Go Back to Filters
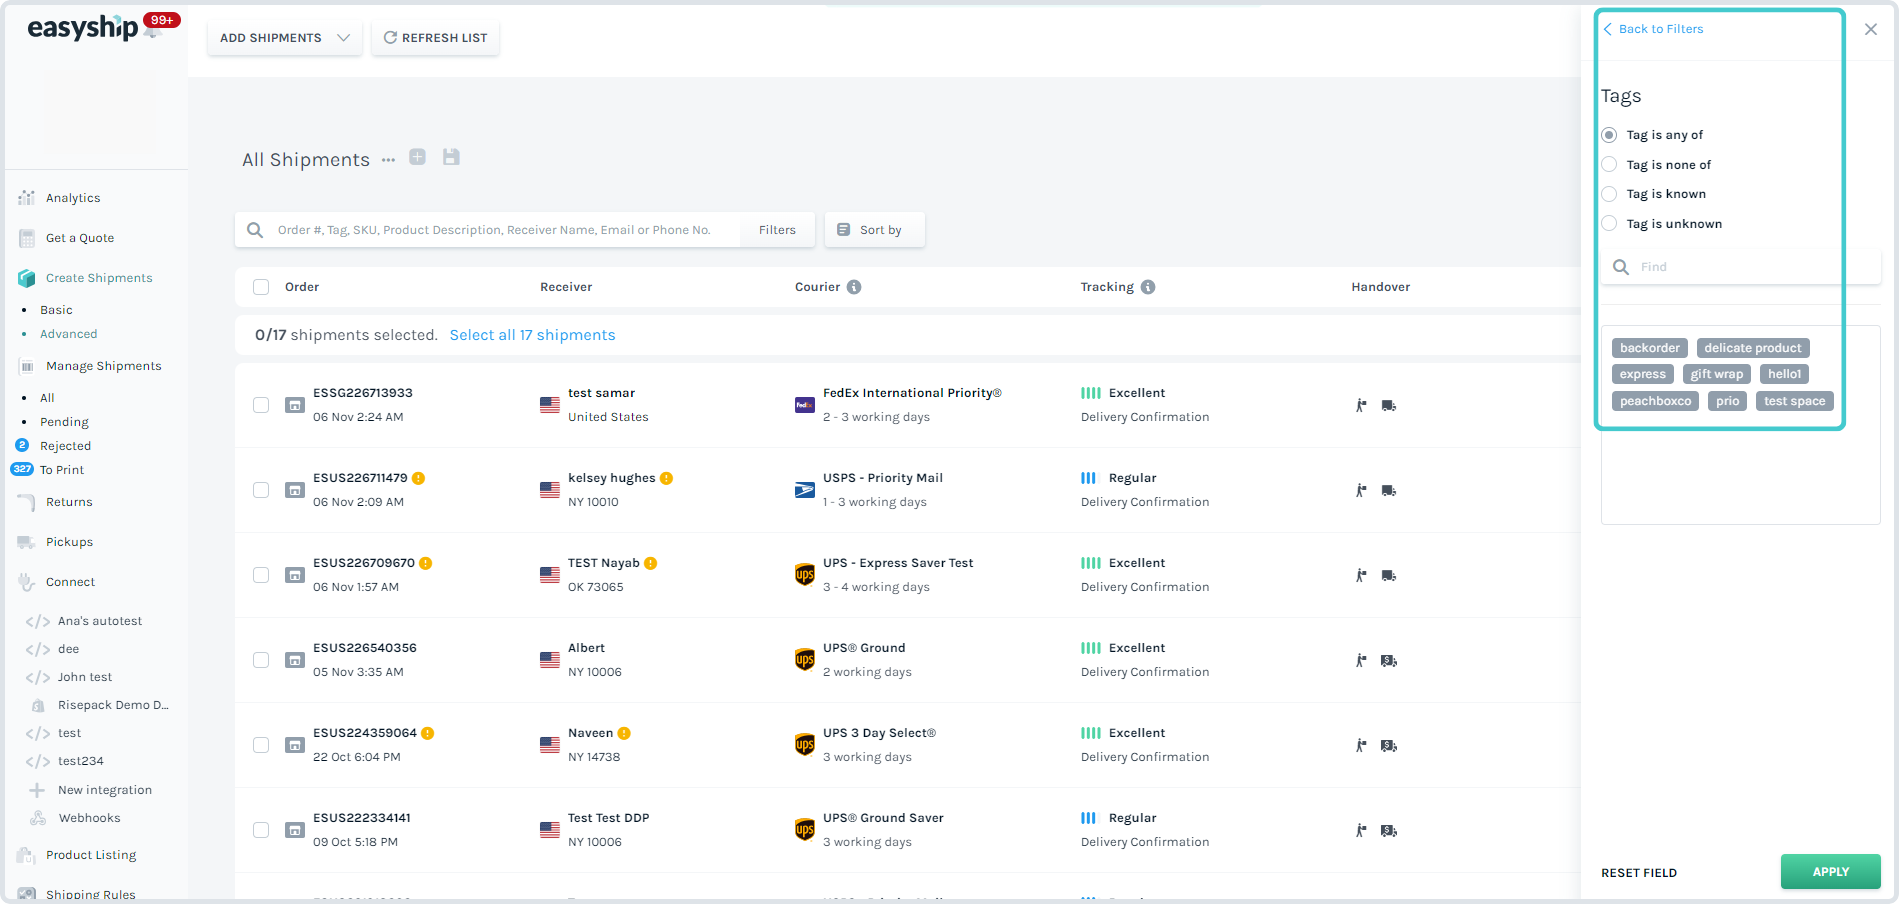 point(1654,29)
